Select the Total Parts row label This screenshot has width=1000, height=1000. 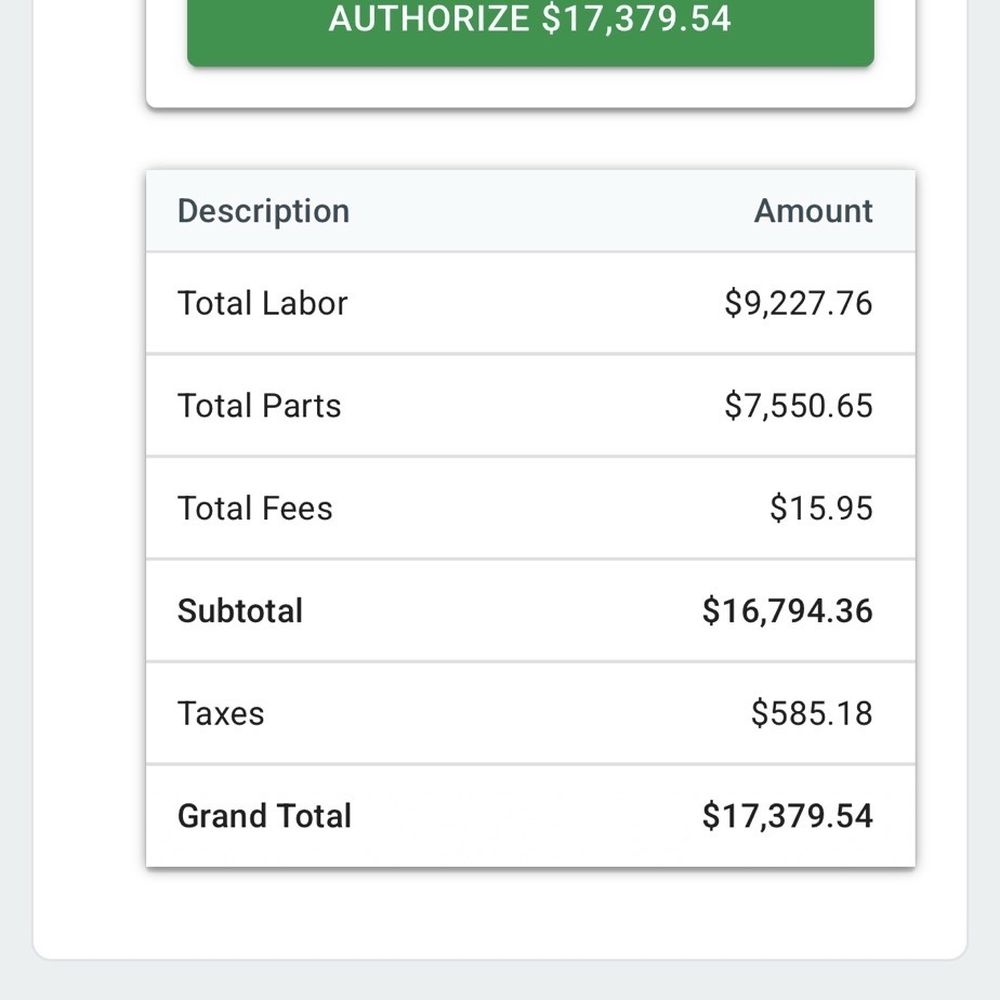pyautogui.click(x=259, y=406)
